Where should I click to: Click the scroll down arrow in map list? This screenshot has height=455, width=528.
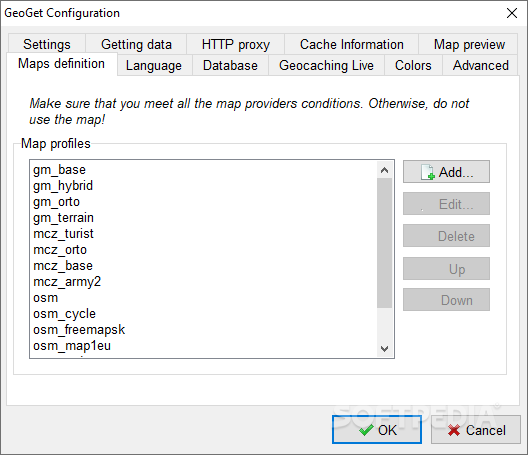click(x=384, y=349)
